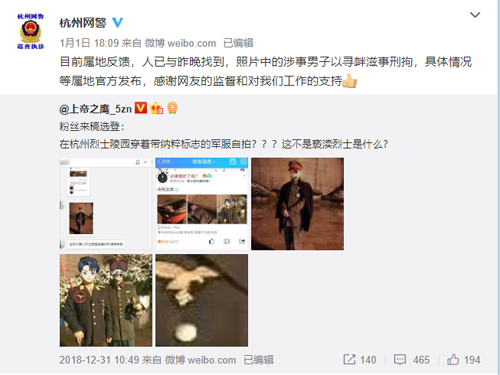
Task: Click the orange medal badge icon
Action: pyautogui.click(x=172, y=108)
